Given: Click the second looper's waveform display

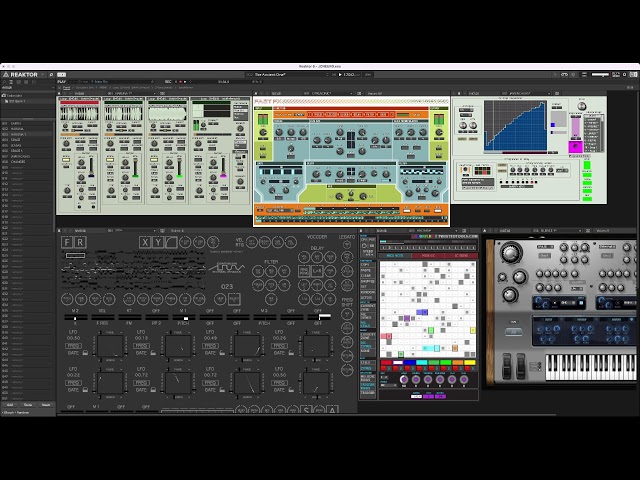Looking at the screenshot, I should click(123, 113).
